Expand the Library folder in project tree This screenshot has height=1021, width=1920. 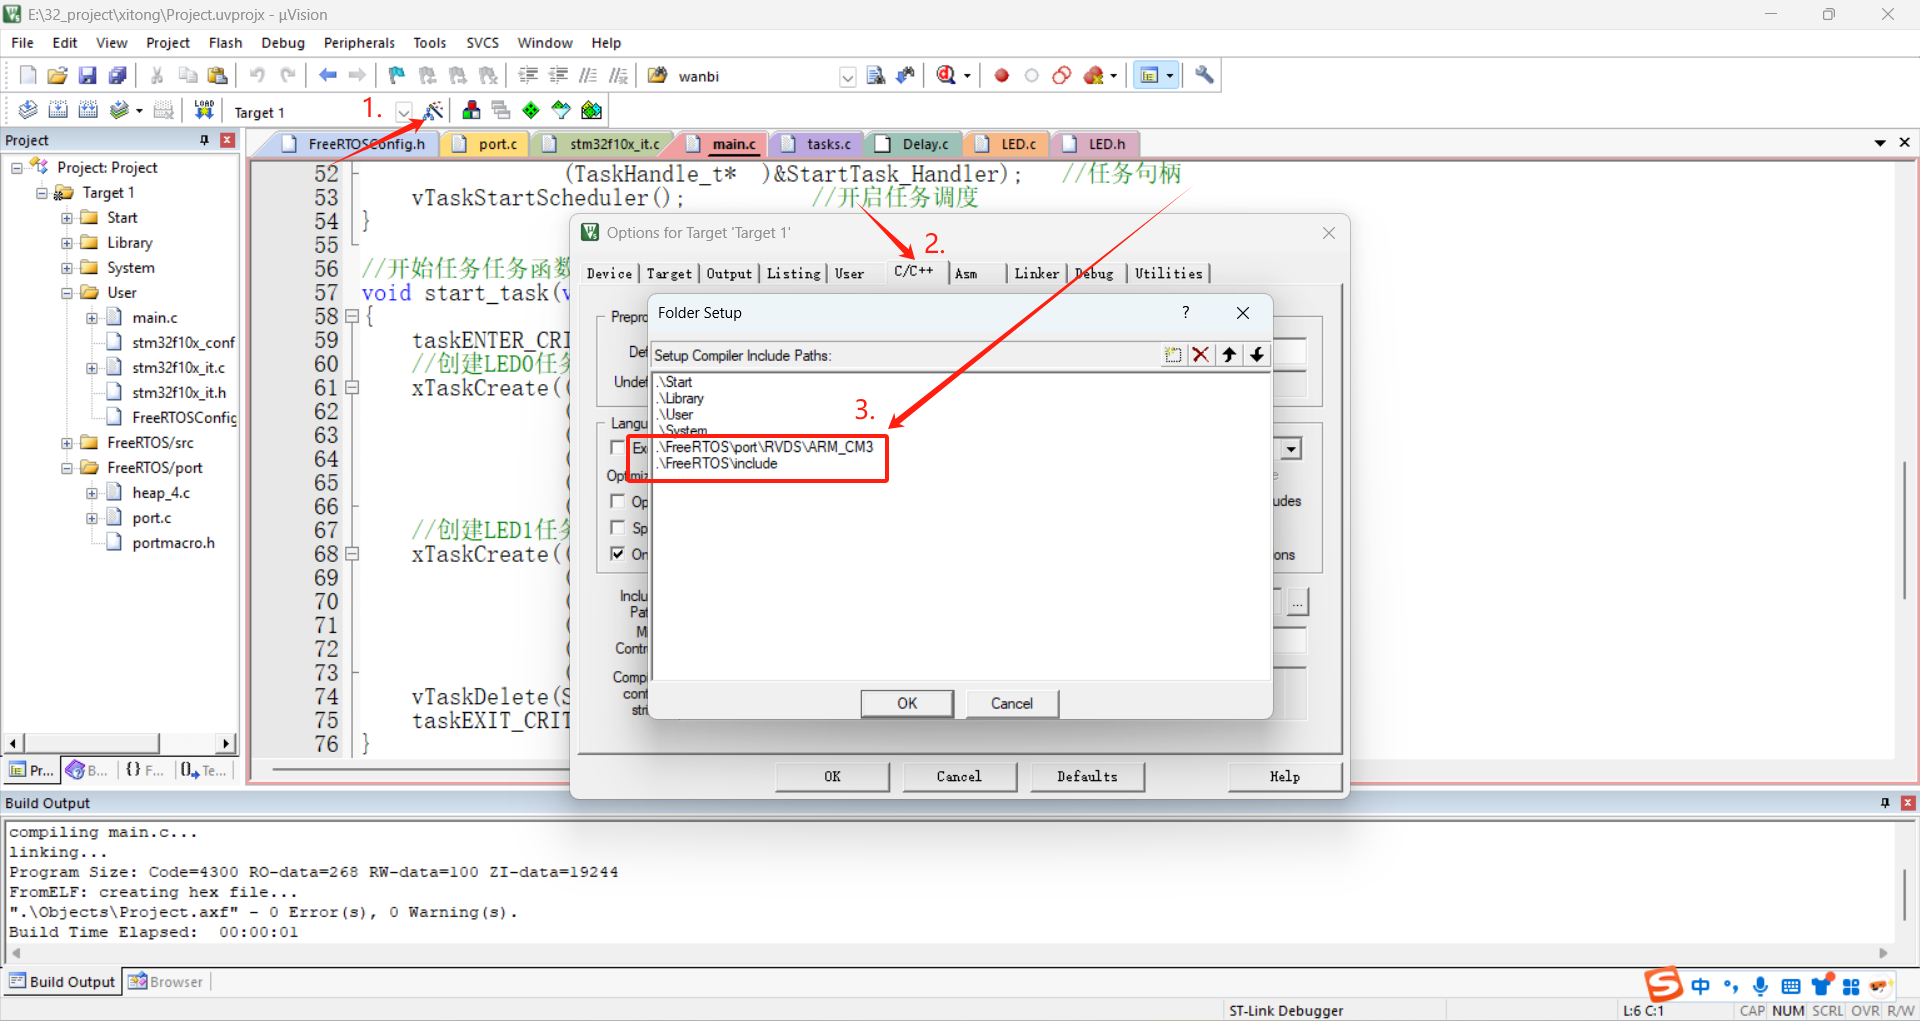point(67,243)
